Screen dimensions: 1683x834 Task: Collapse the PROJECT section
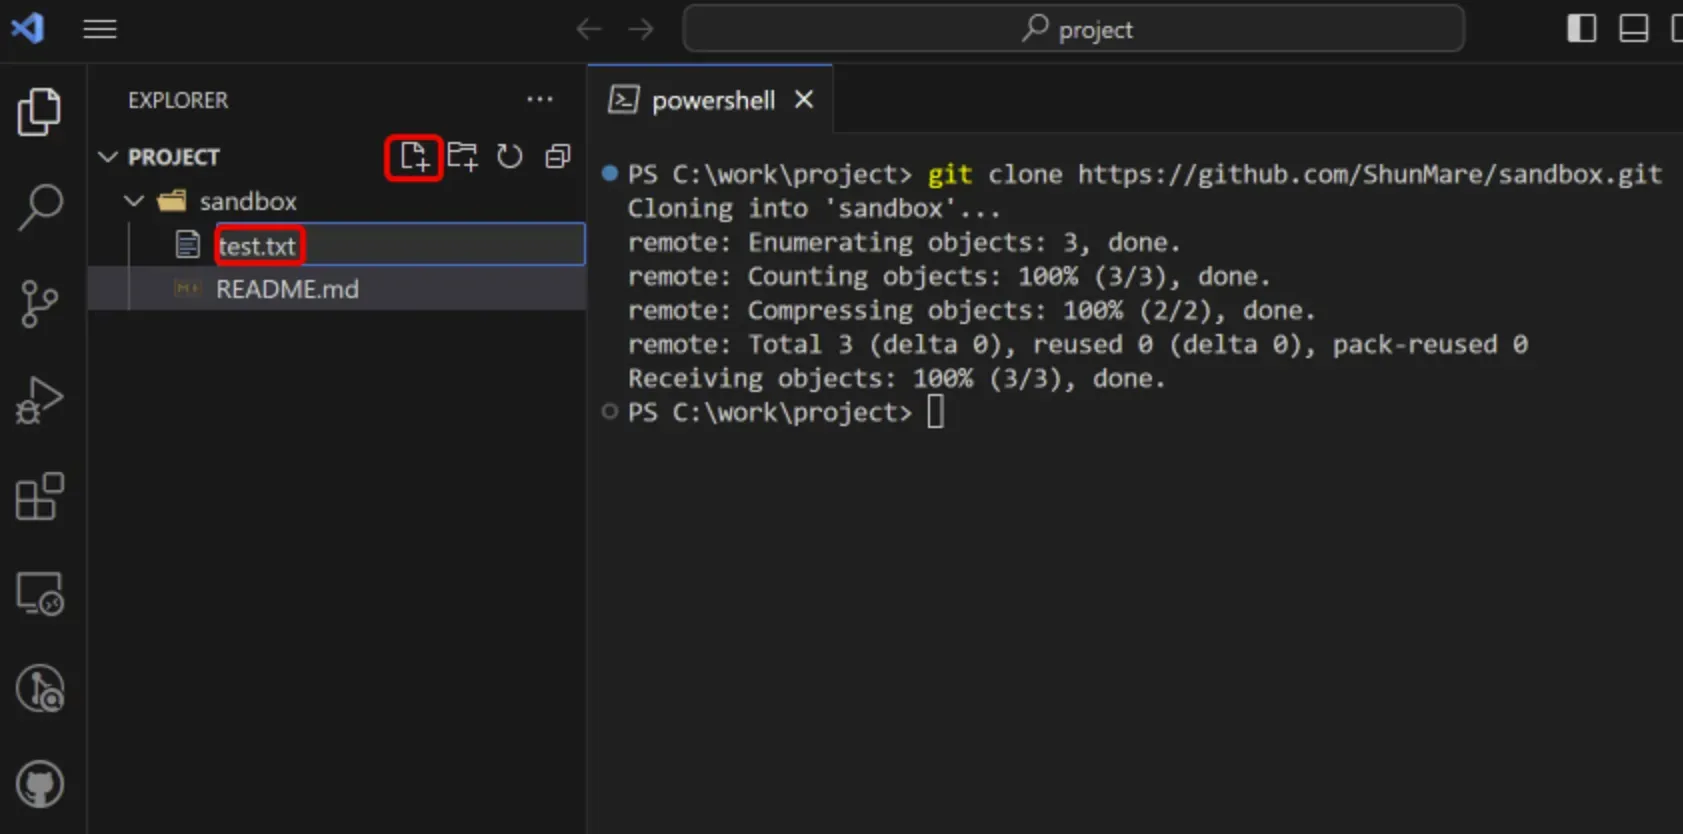click(x=108, y=157)
